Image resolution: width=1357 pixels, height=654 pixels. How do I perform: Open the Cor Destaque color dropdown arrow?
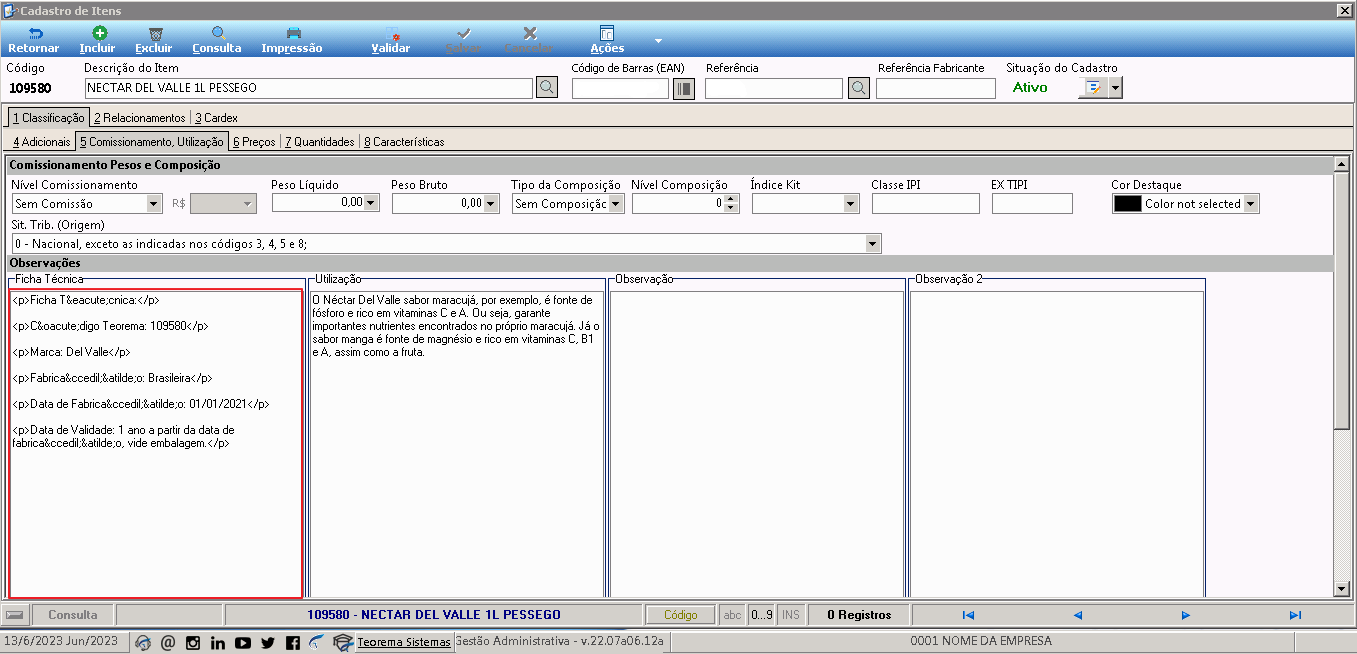pyautogui.click(x=1251, y=204)
